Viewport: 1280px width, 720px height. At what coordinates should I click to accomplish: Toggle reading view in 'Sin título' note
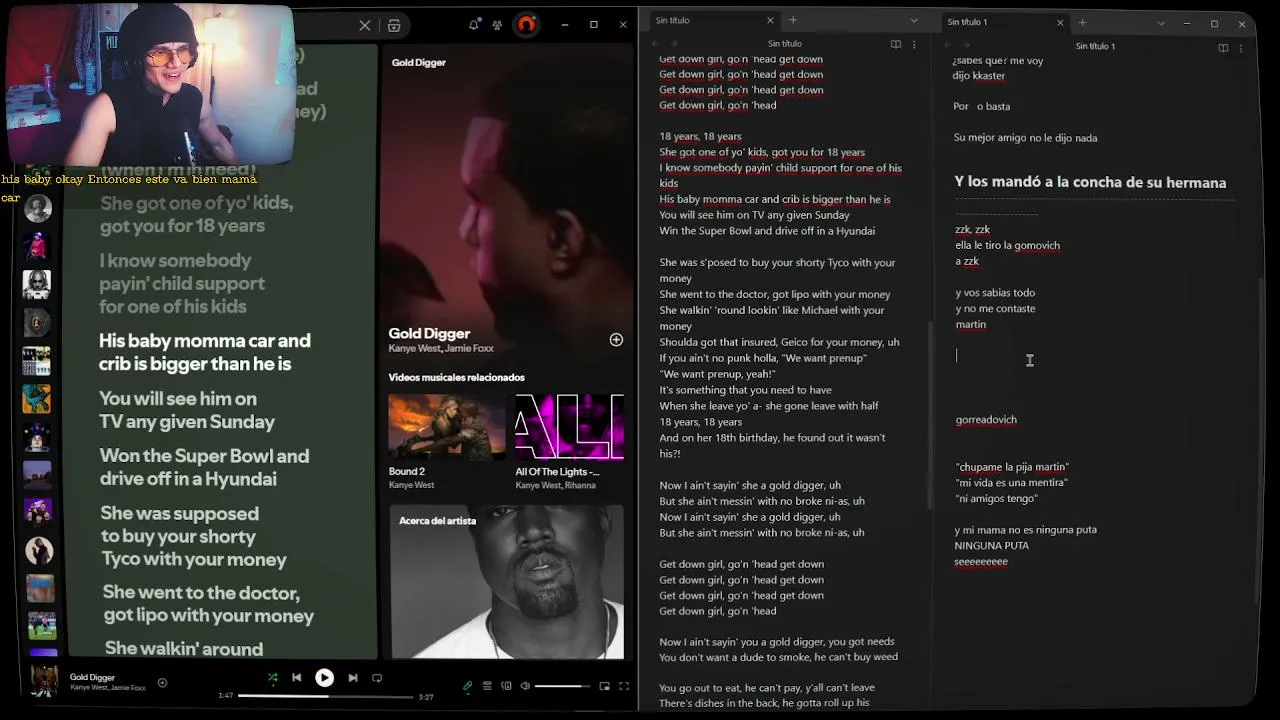(896, 45)
